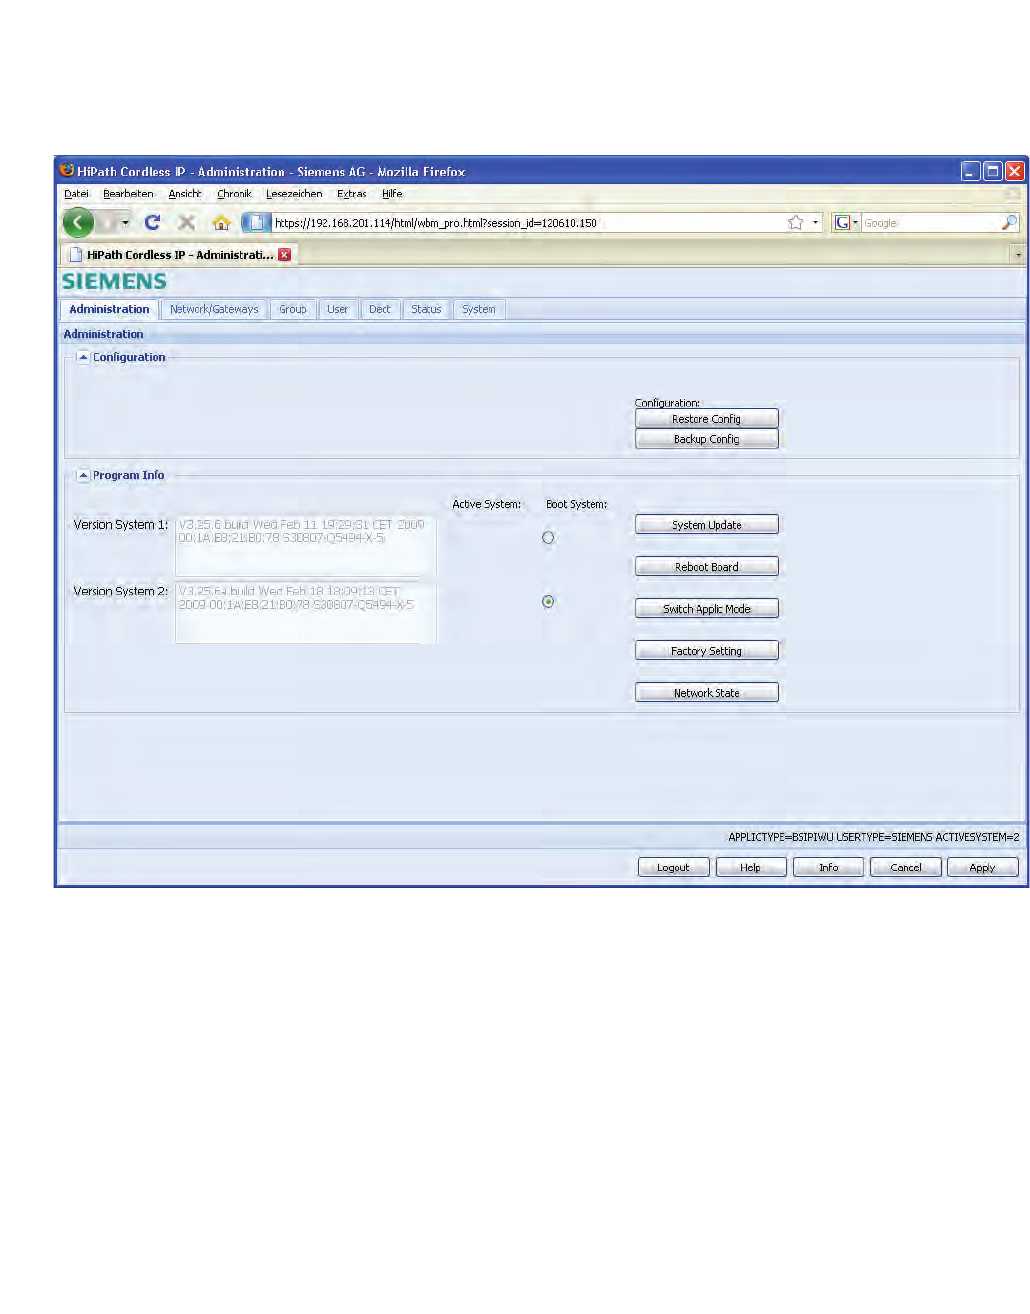Click the Switch Applic Mode button

point(706,609)
